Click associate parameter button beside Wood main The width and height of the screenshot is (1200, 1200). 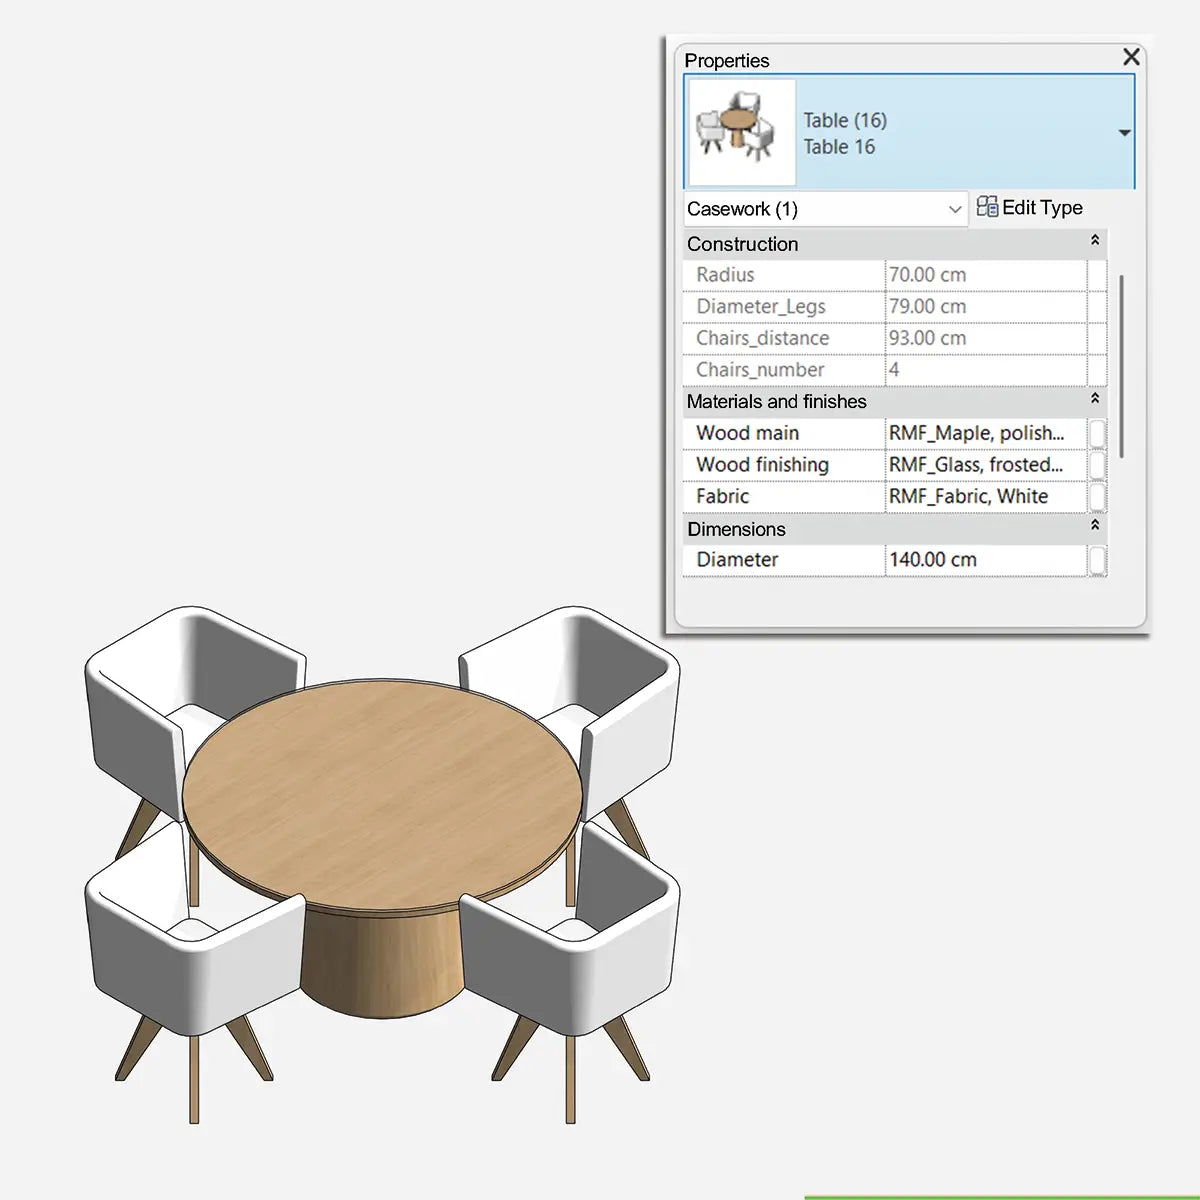1097,433
